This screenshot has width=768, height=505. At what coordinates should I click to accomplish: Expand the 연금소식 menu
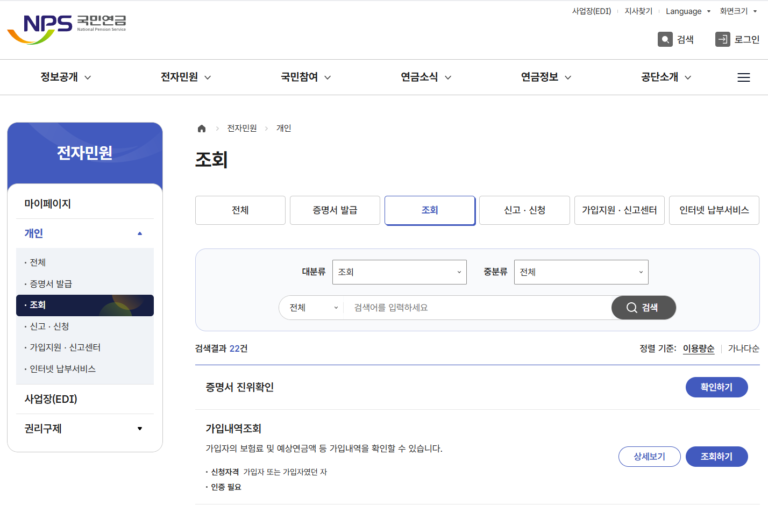(426, 77)
